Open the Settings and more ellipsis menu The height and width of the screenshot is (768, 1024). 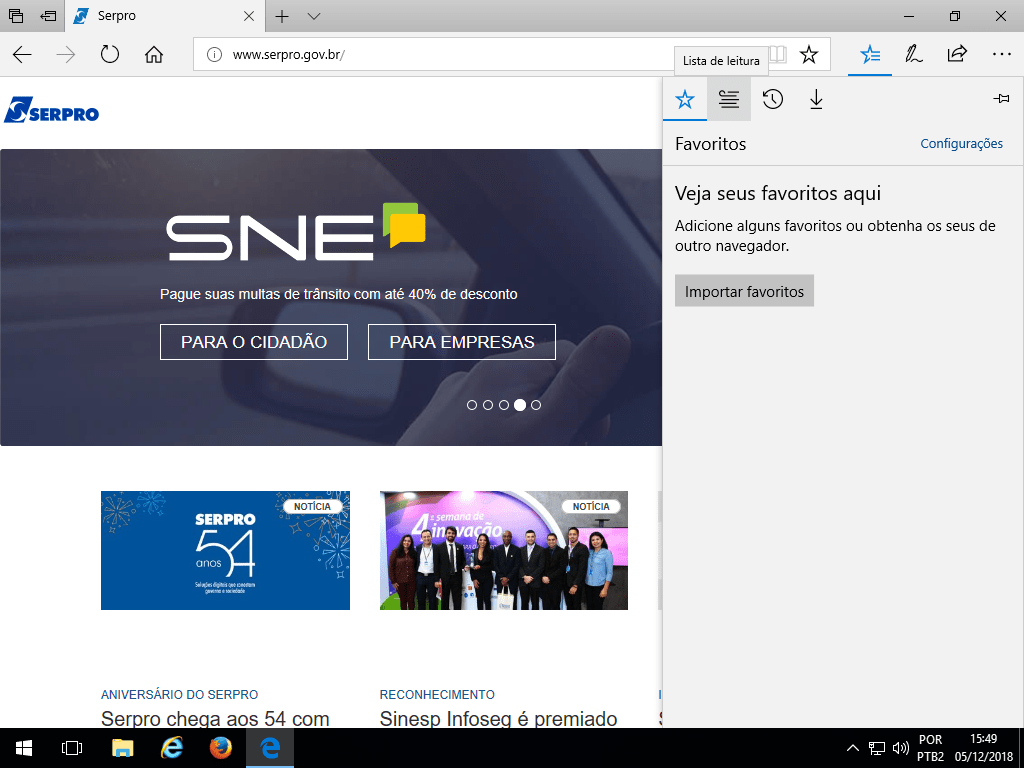click(1001, 55)
